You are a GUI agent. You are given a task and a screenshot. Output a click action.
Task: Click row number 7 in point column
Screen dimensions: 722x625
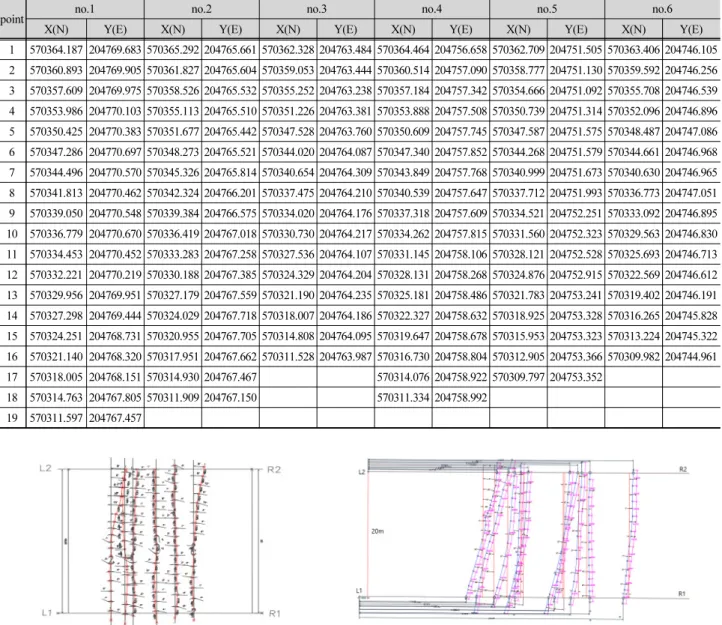pos(12,173)
